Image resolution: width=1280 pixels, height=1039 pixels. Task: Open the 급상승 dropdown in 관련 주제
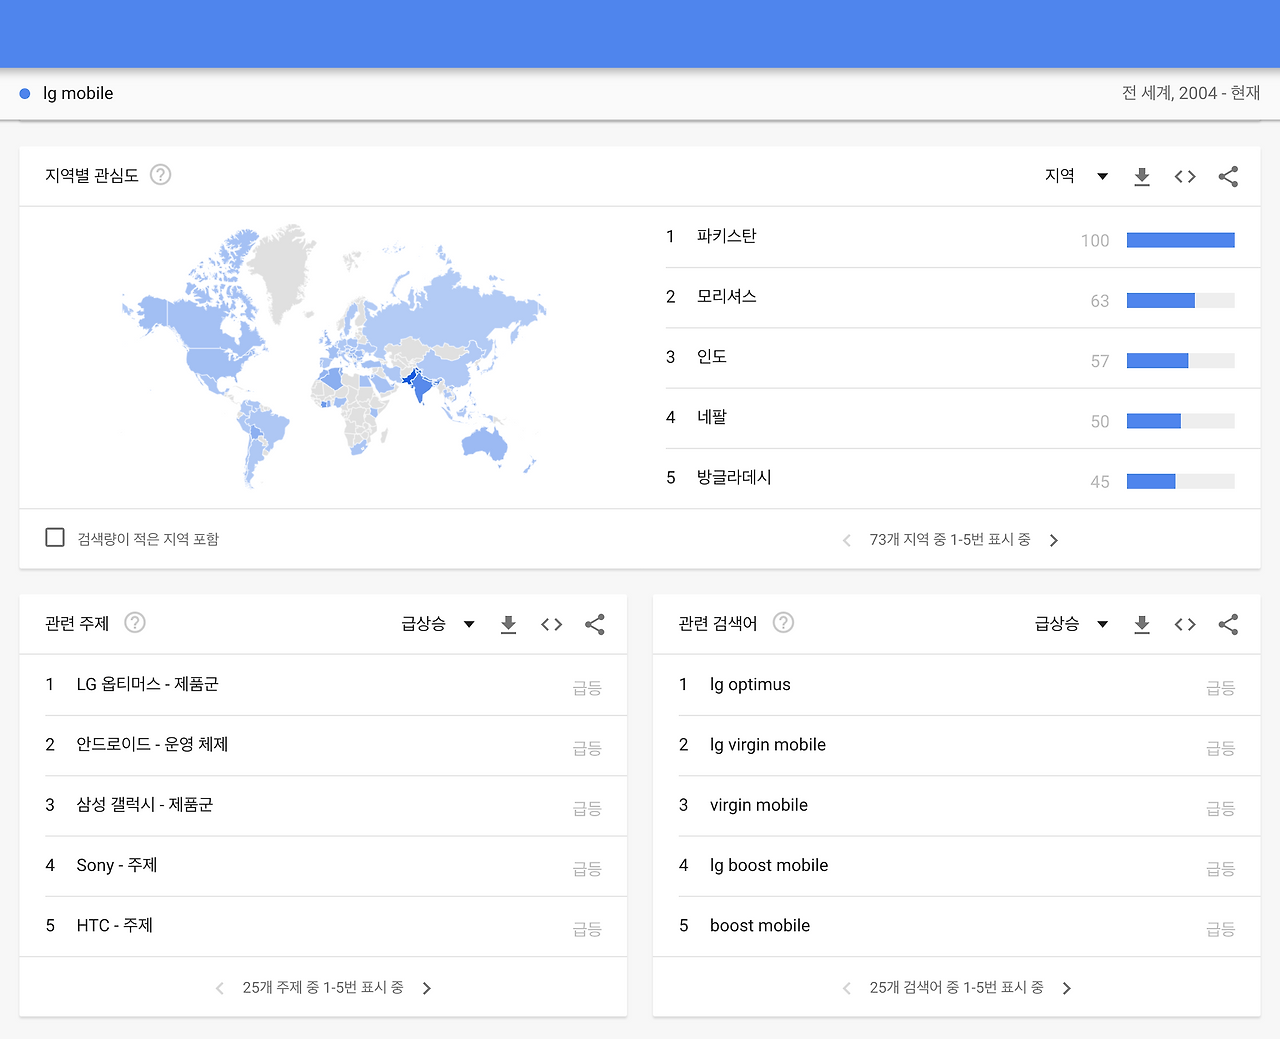coord(438,624)
